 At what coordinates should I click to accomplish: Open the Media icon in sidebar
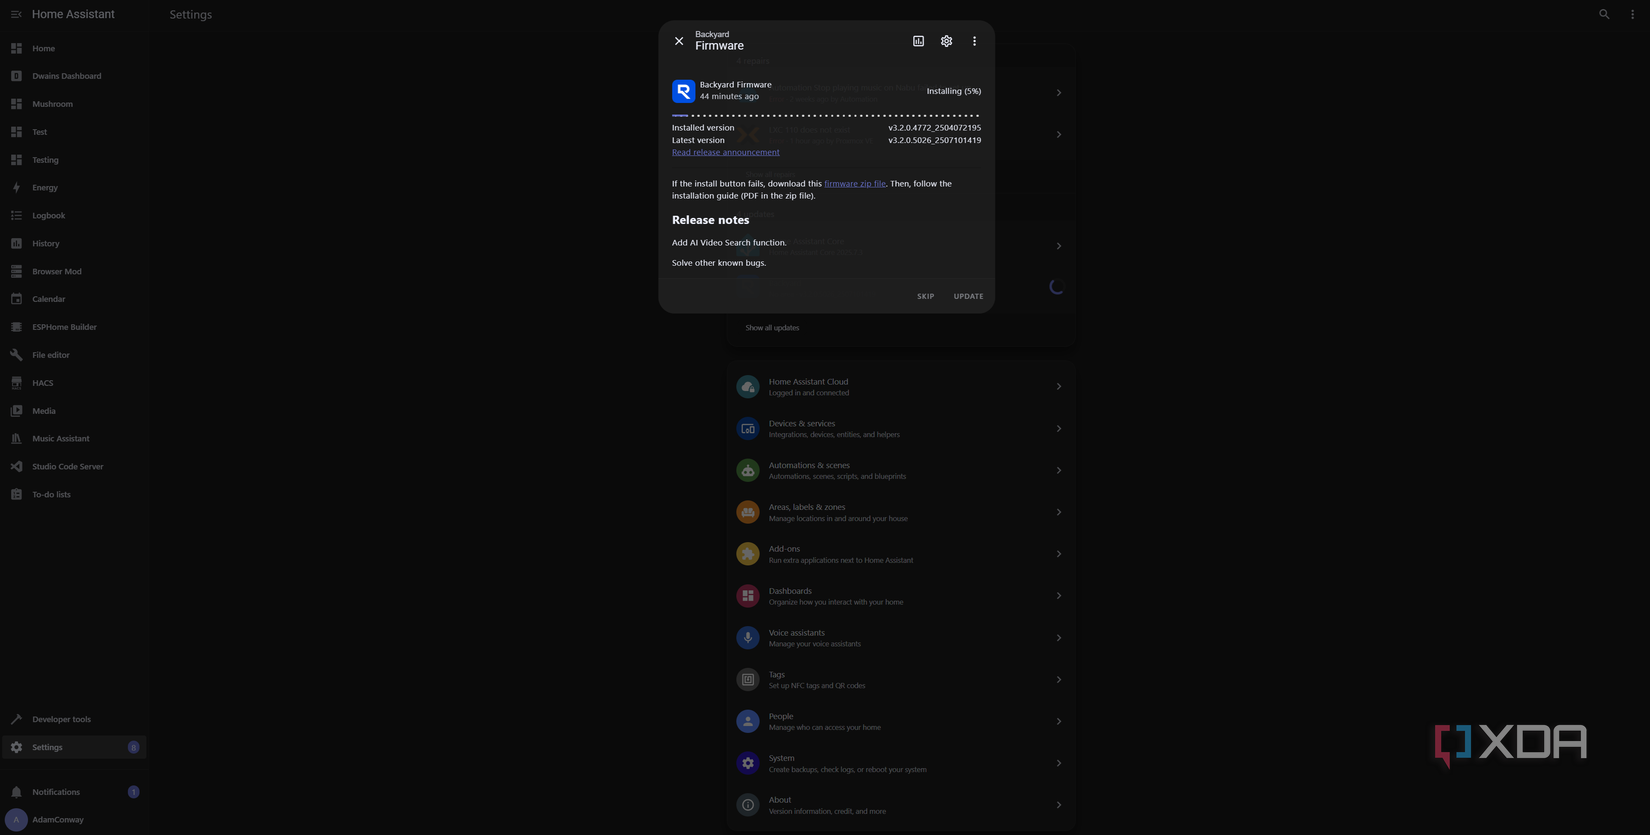(16, 411)
